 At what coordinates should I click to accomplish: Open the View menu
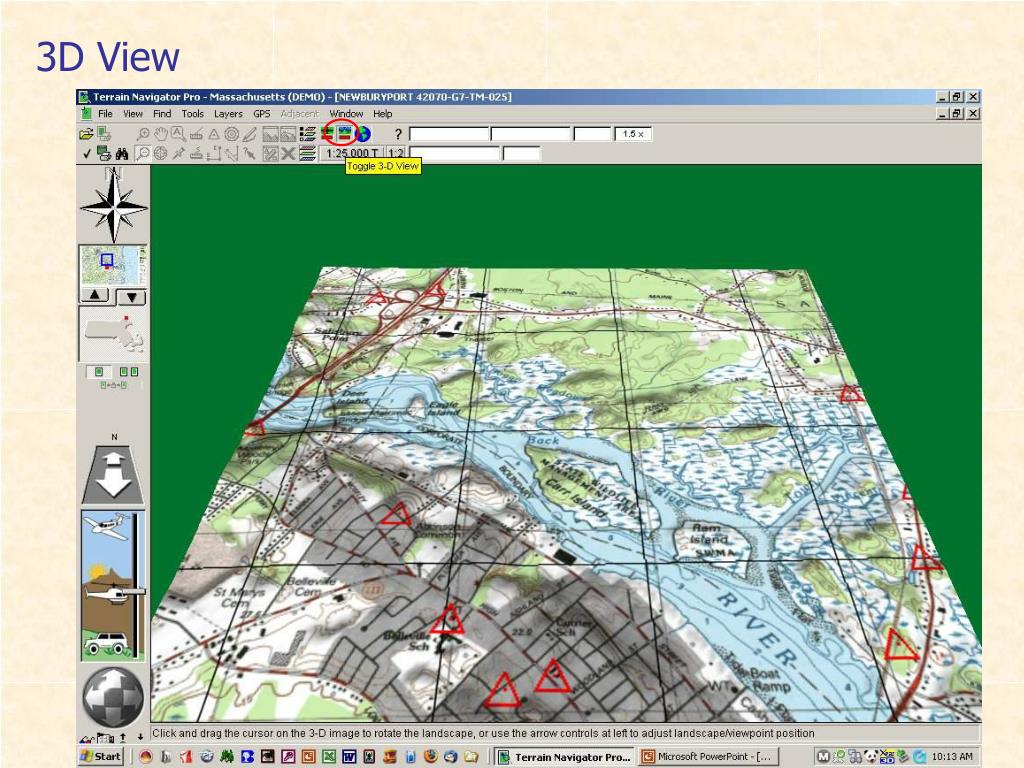tap(133, 114)
